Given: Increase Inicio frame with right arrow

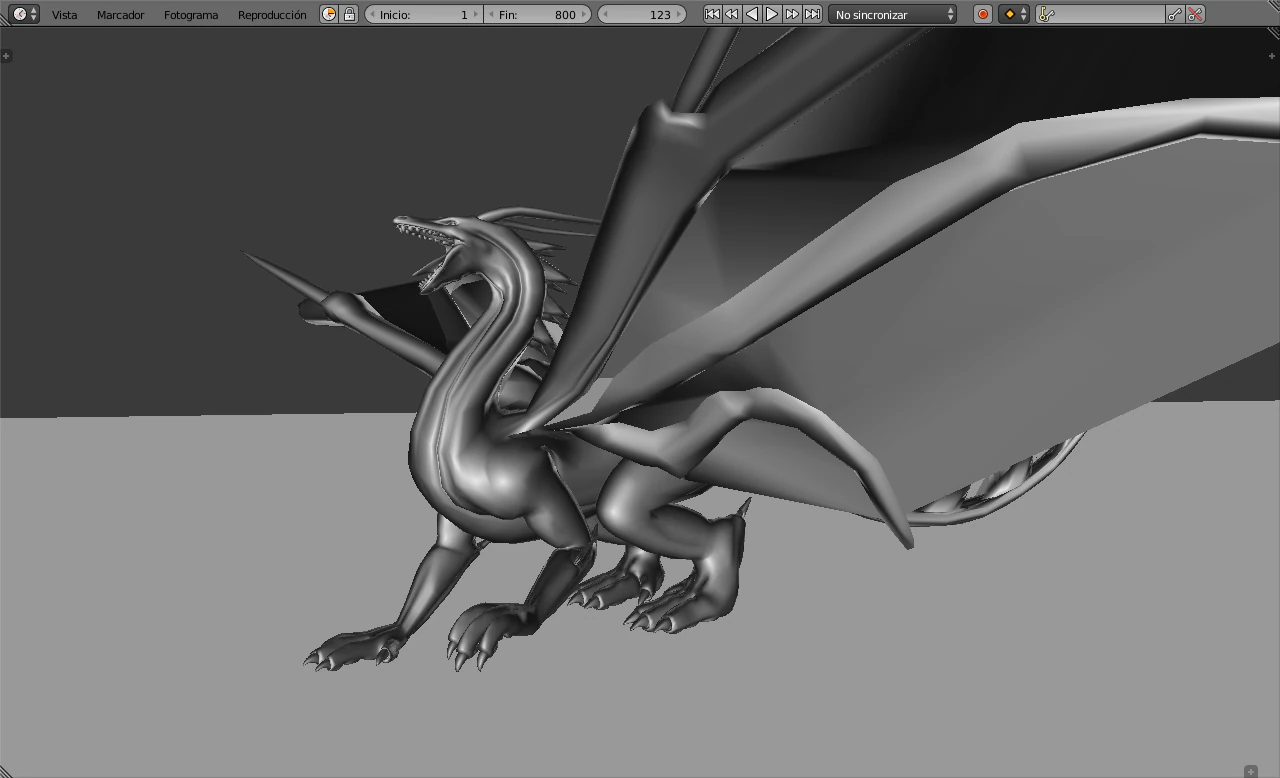Looking at the screenshot, I should [476, 14].
